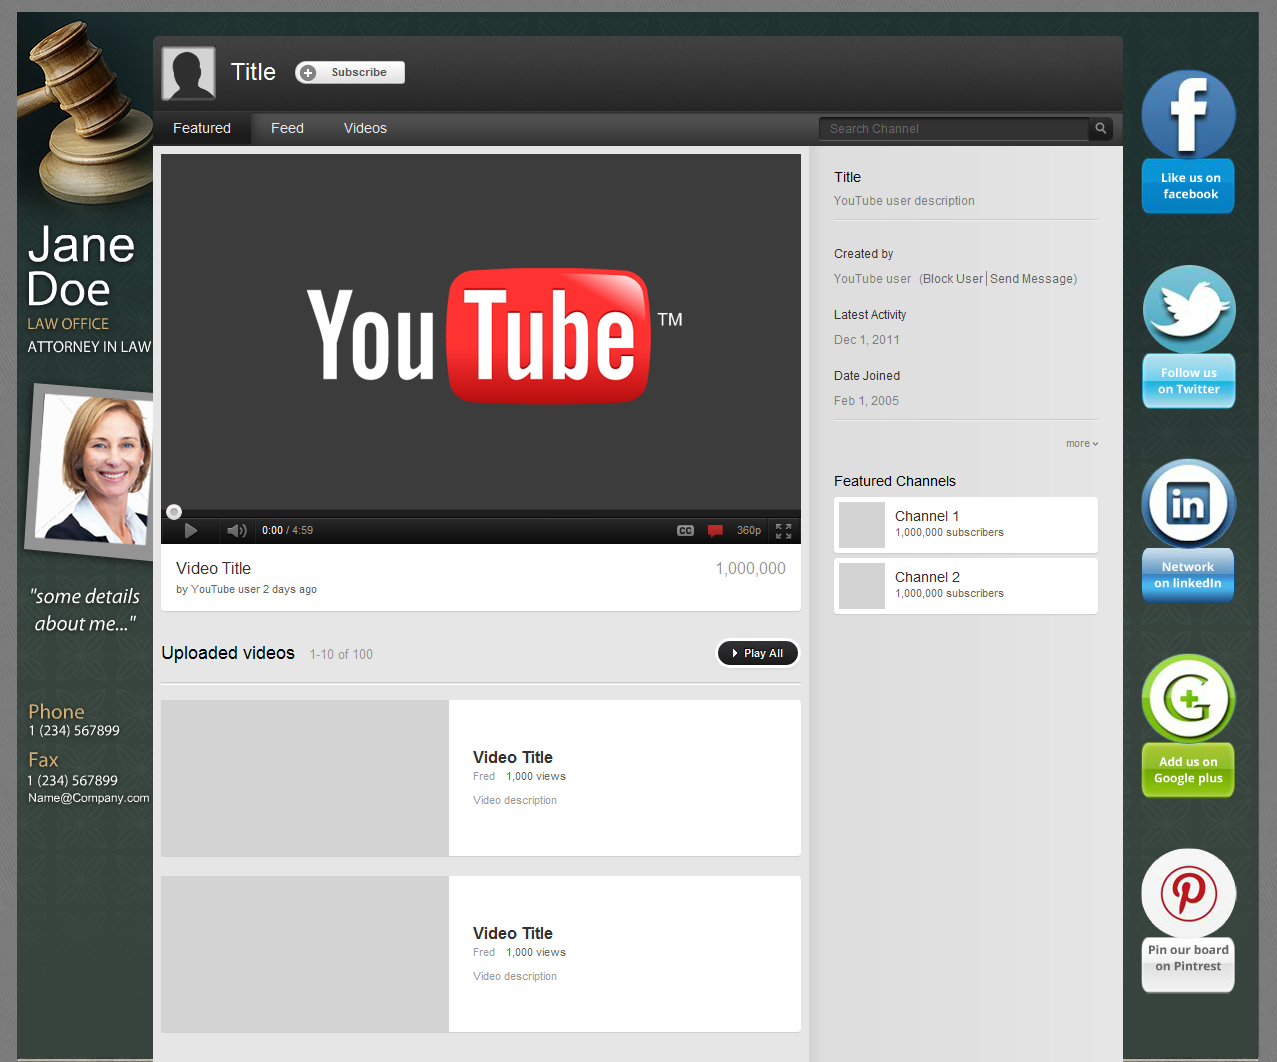Image resolution: width=1277 pixels, height=1062 pixels.
Task: Switch to the Feed tab
Action: pos(287,128)
